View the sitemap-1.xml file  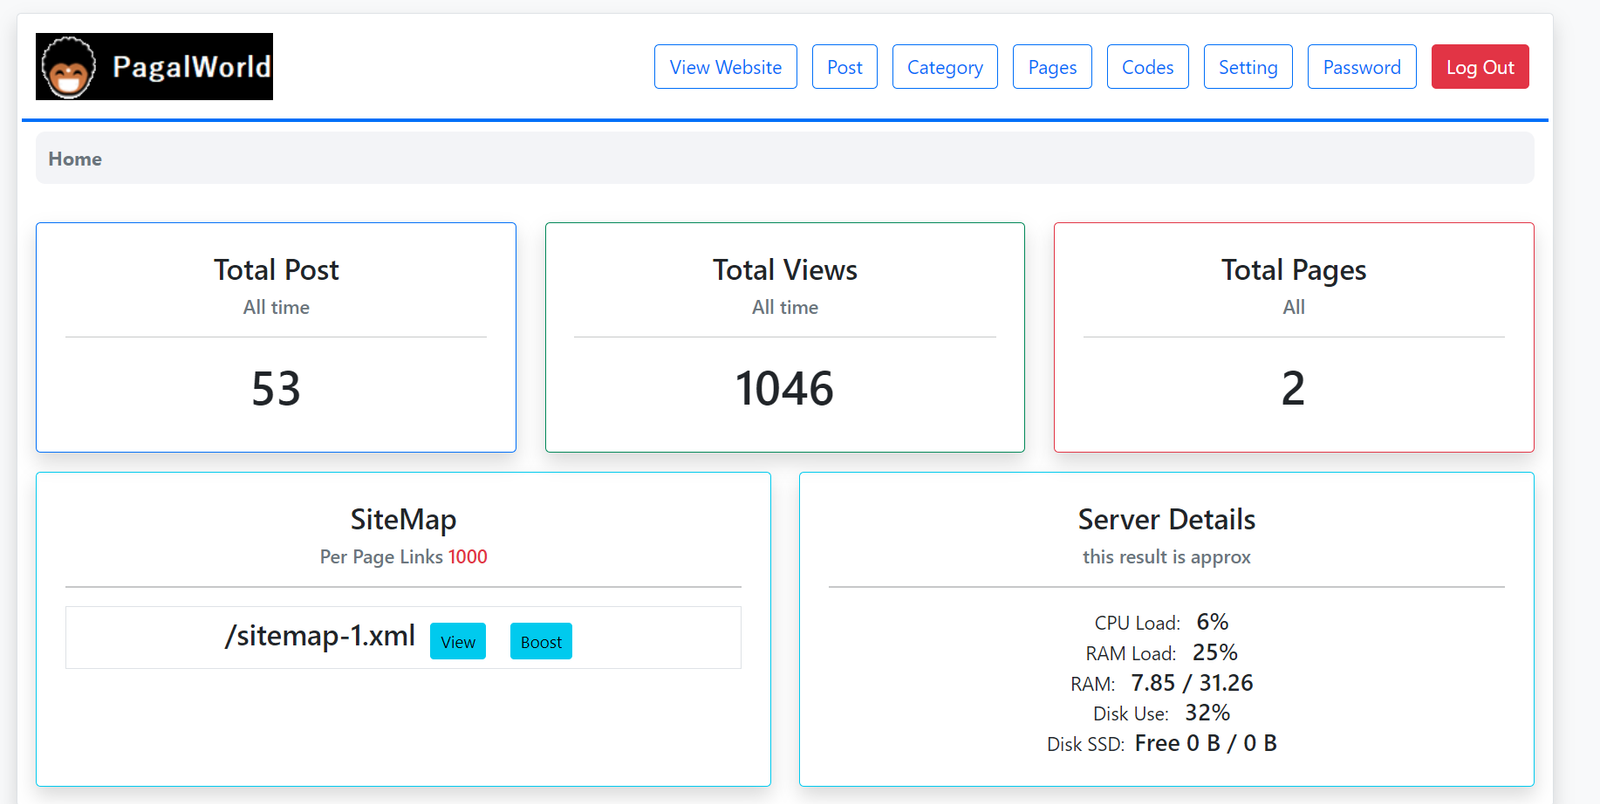tap(458, 642)
